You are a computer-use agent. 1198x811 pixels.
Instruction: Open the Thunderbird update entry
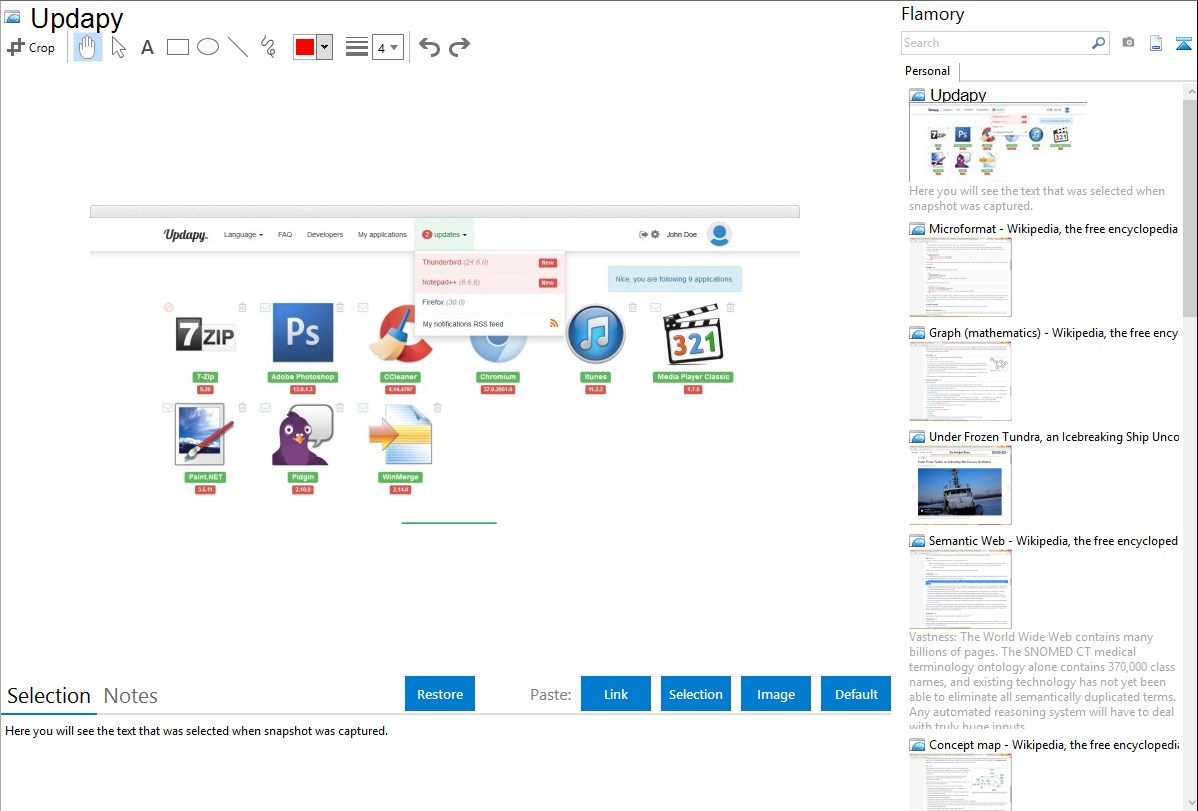click(490, 262)
